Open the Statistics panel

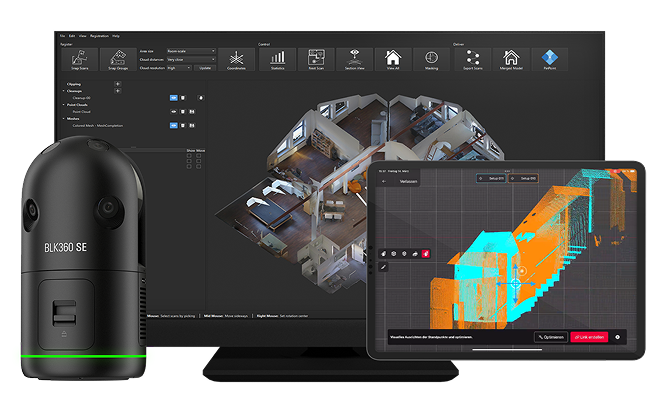pos(279,59)
